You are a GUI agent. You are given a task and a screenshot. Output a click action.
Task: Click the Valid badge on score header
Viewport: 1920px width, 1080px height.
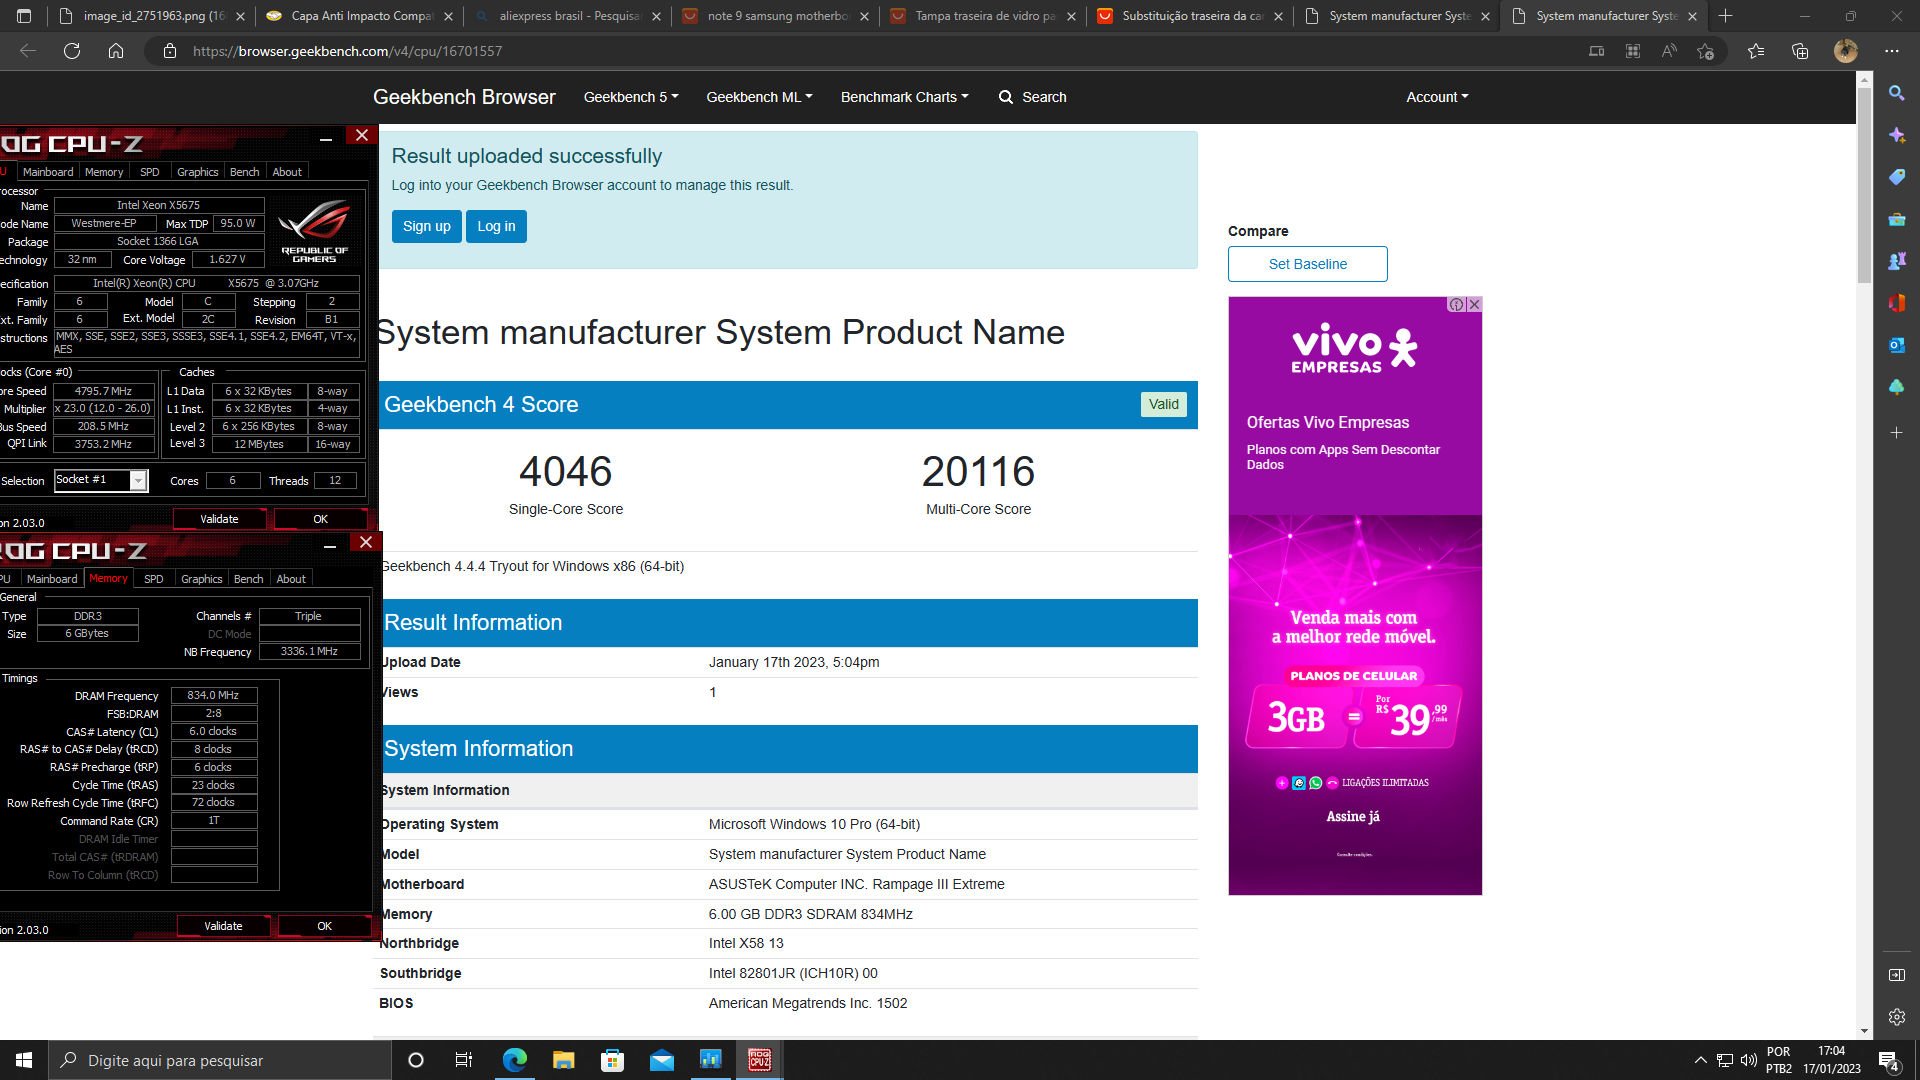pyautogui.click(x=1163, y=404)
